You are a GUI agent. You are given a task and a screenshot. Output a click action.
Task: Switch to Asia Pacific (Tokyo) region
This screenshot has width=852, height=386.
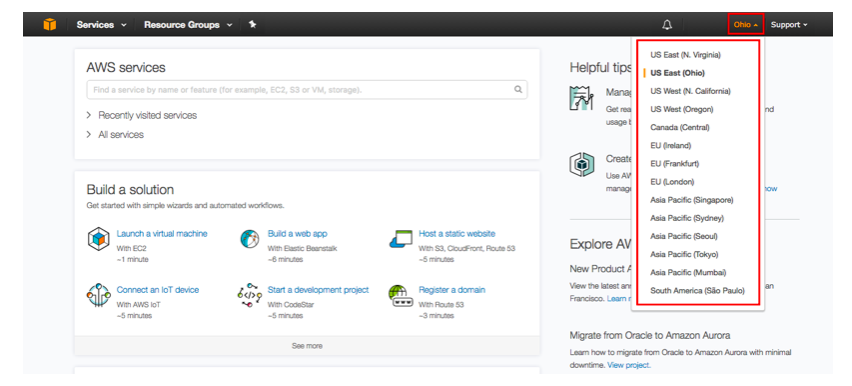(684, 254)
